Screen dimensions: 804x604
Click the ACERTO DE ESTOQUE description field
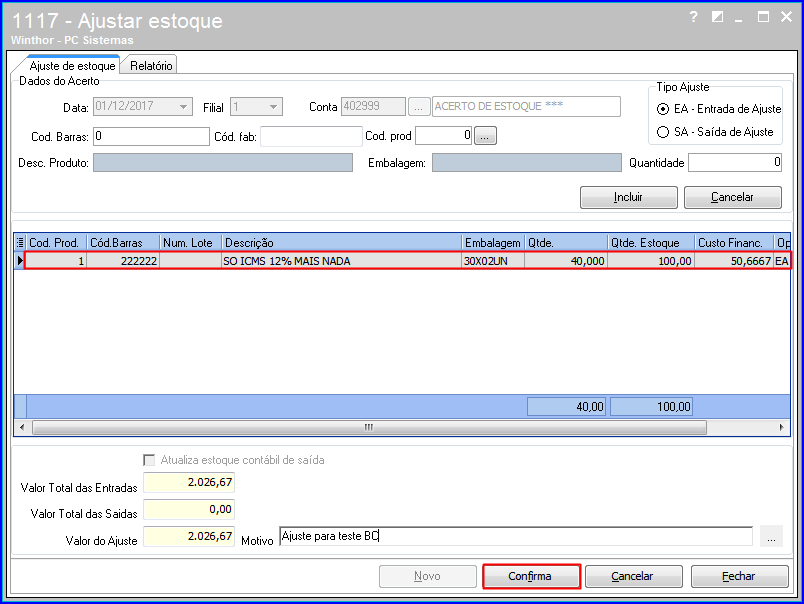coord(526,107)
